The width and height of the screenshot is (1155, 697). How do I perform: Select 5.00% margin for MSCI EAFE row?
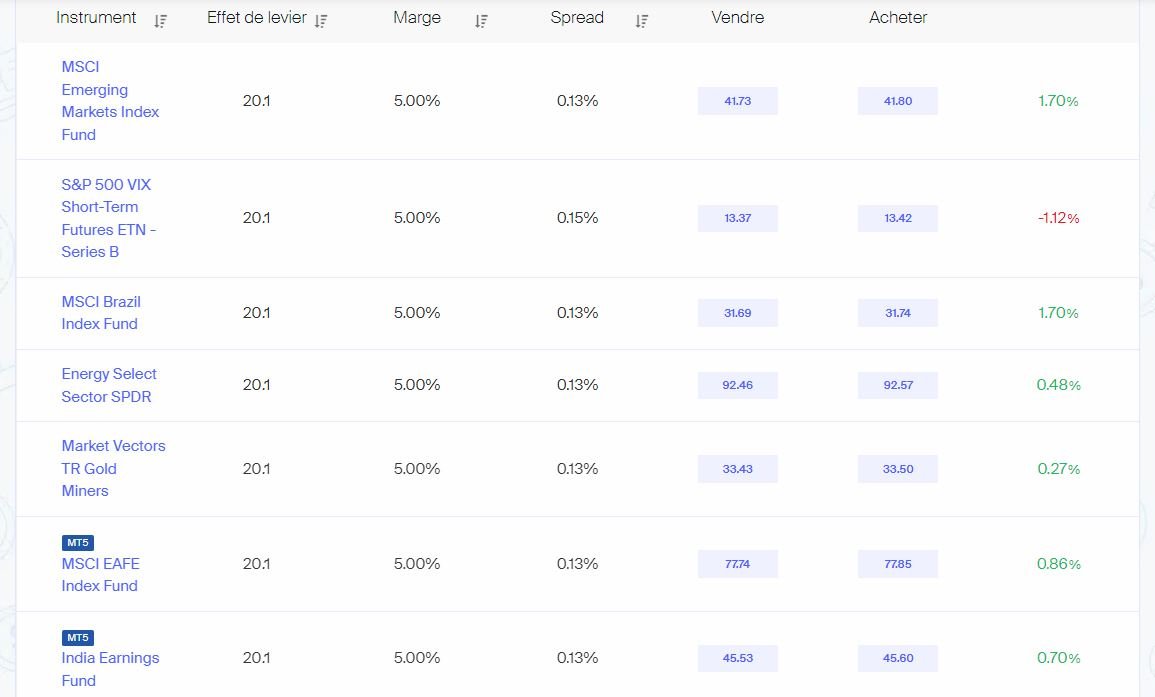coord(417,564)
